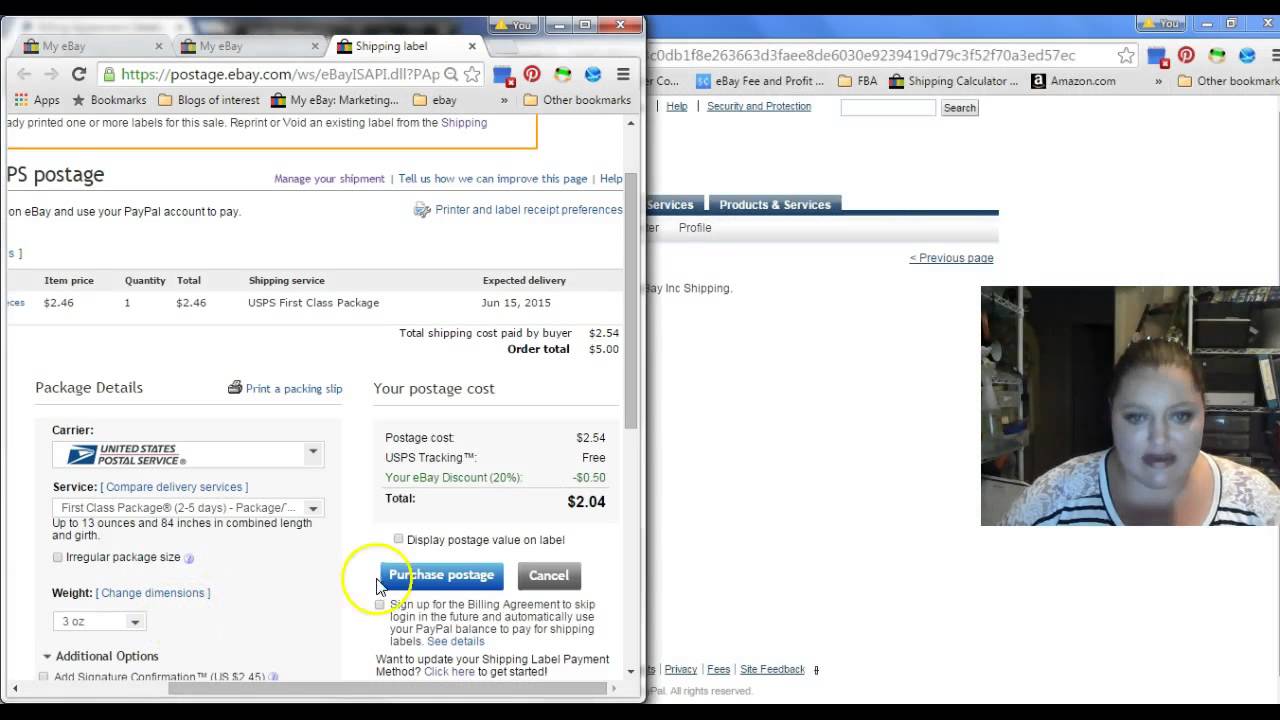
Task: Enable the Add Signature Confirmation checkbox
Action: pyautogui.click(x=43, y=677)
